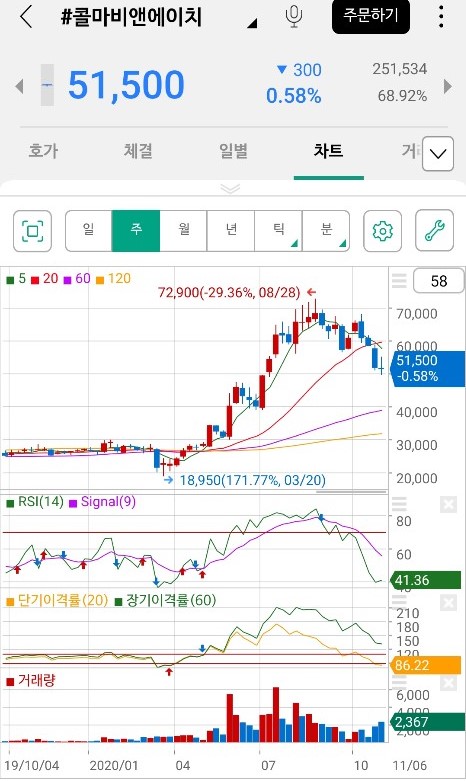The width and height of the screenshot is (466, 781).
Task: Tap chart horizontal scroll indicator bar
Action: pyautogui.click(x=351, y=492)
